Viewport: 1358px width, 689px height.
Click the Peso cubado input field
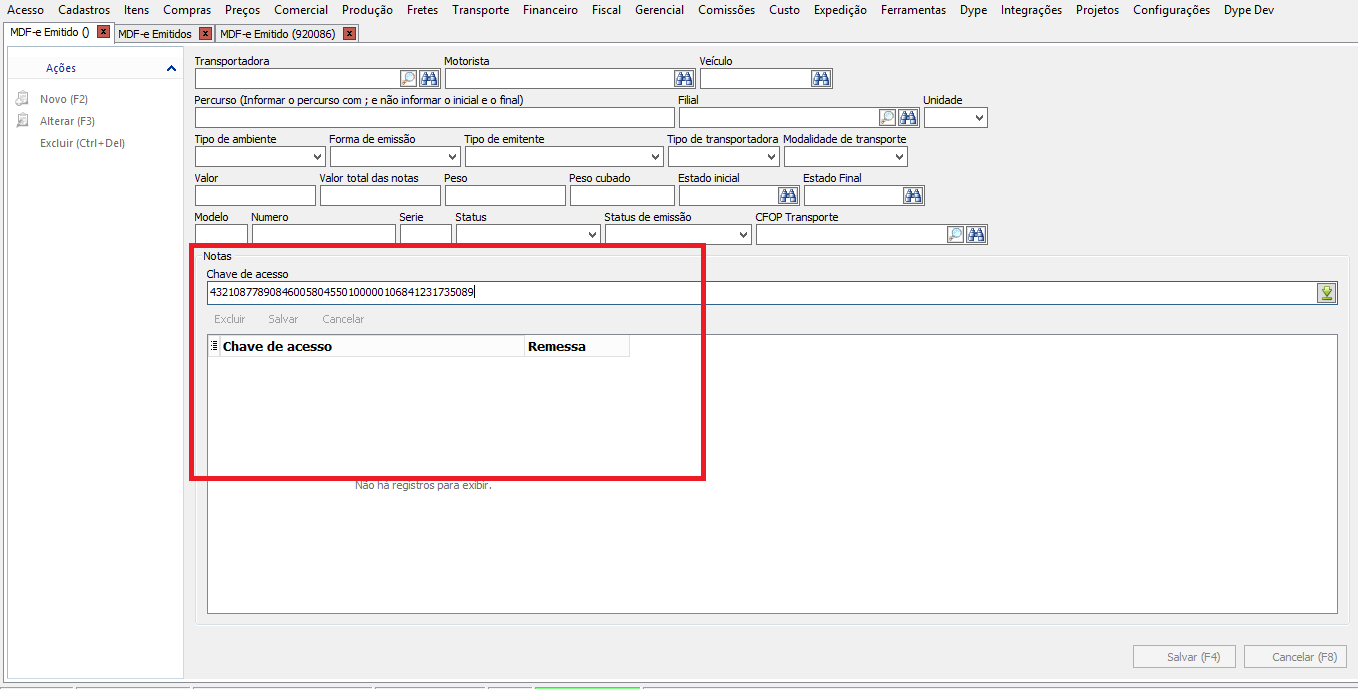[x=622, y=195]
